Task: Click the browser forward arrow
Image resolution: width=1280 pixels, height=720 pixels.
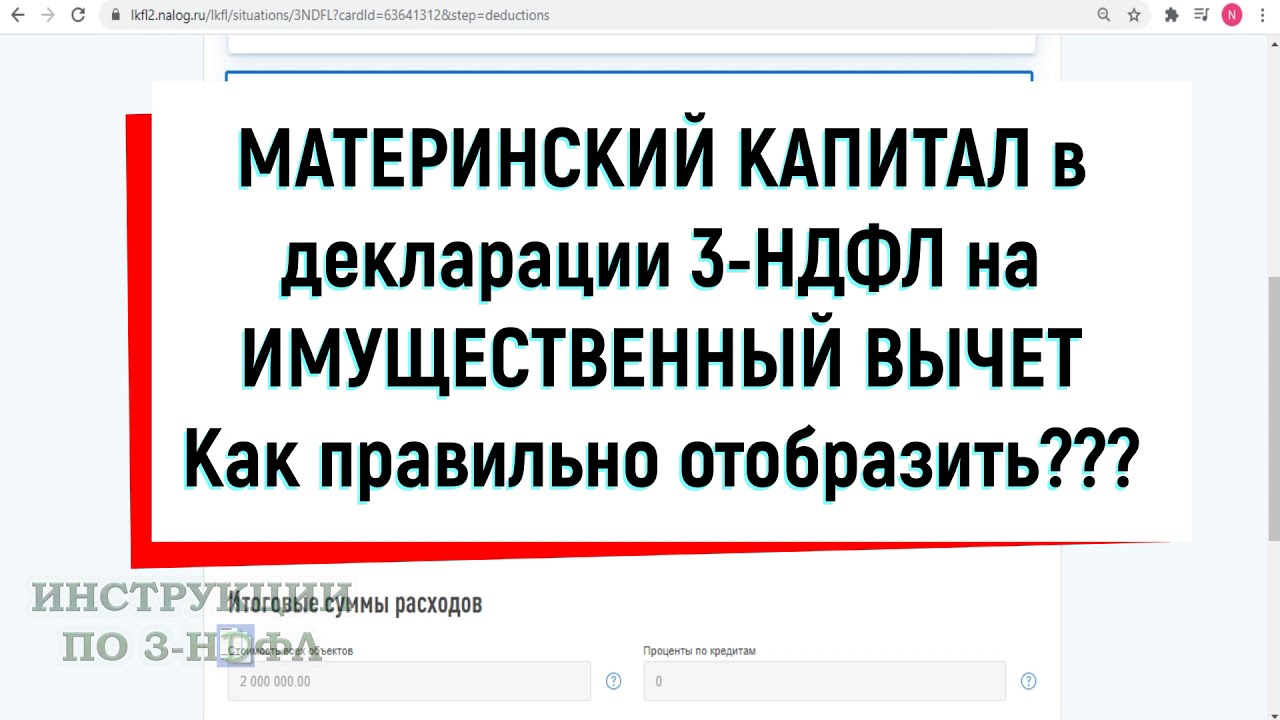Action: 47,15
